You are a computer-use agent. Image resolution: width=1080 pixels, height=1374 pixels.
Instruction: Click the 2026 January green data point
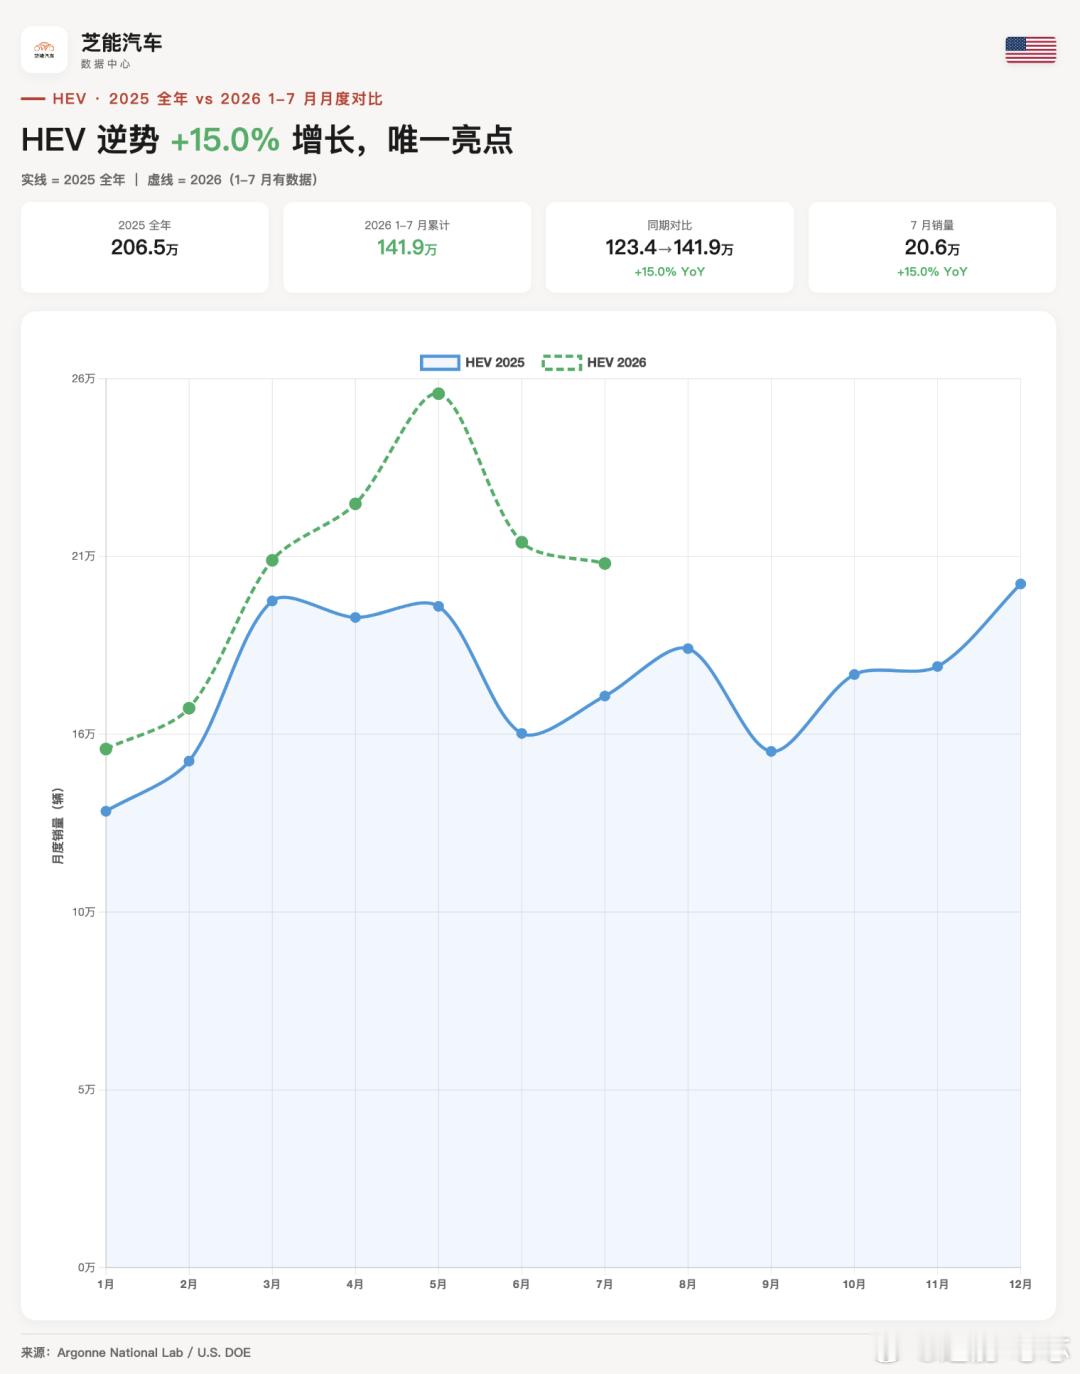pyautogui.click(x=106, y=749)
